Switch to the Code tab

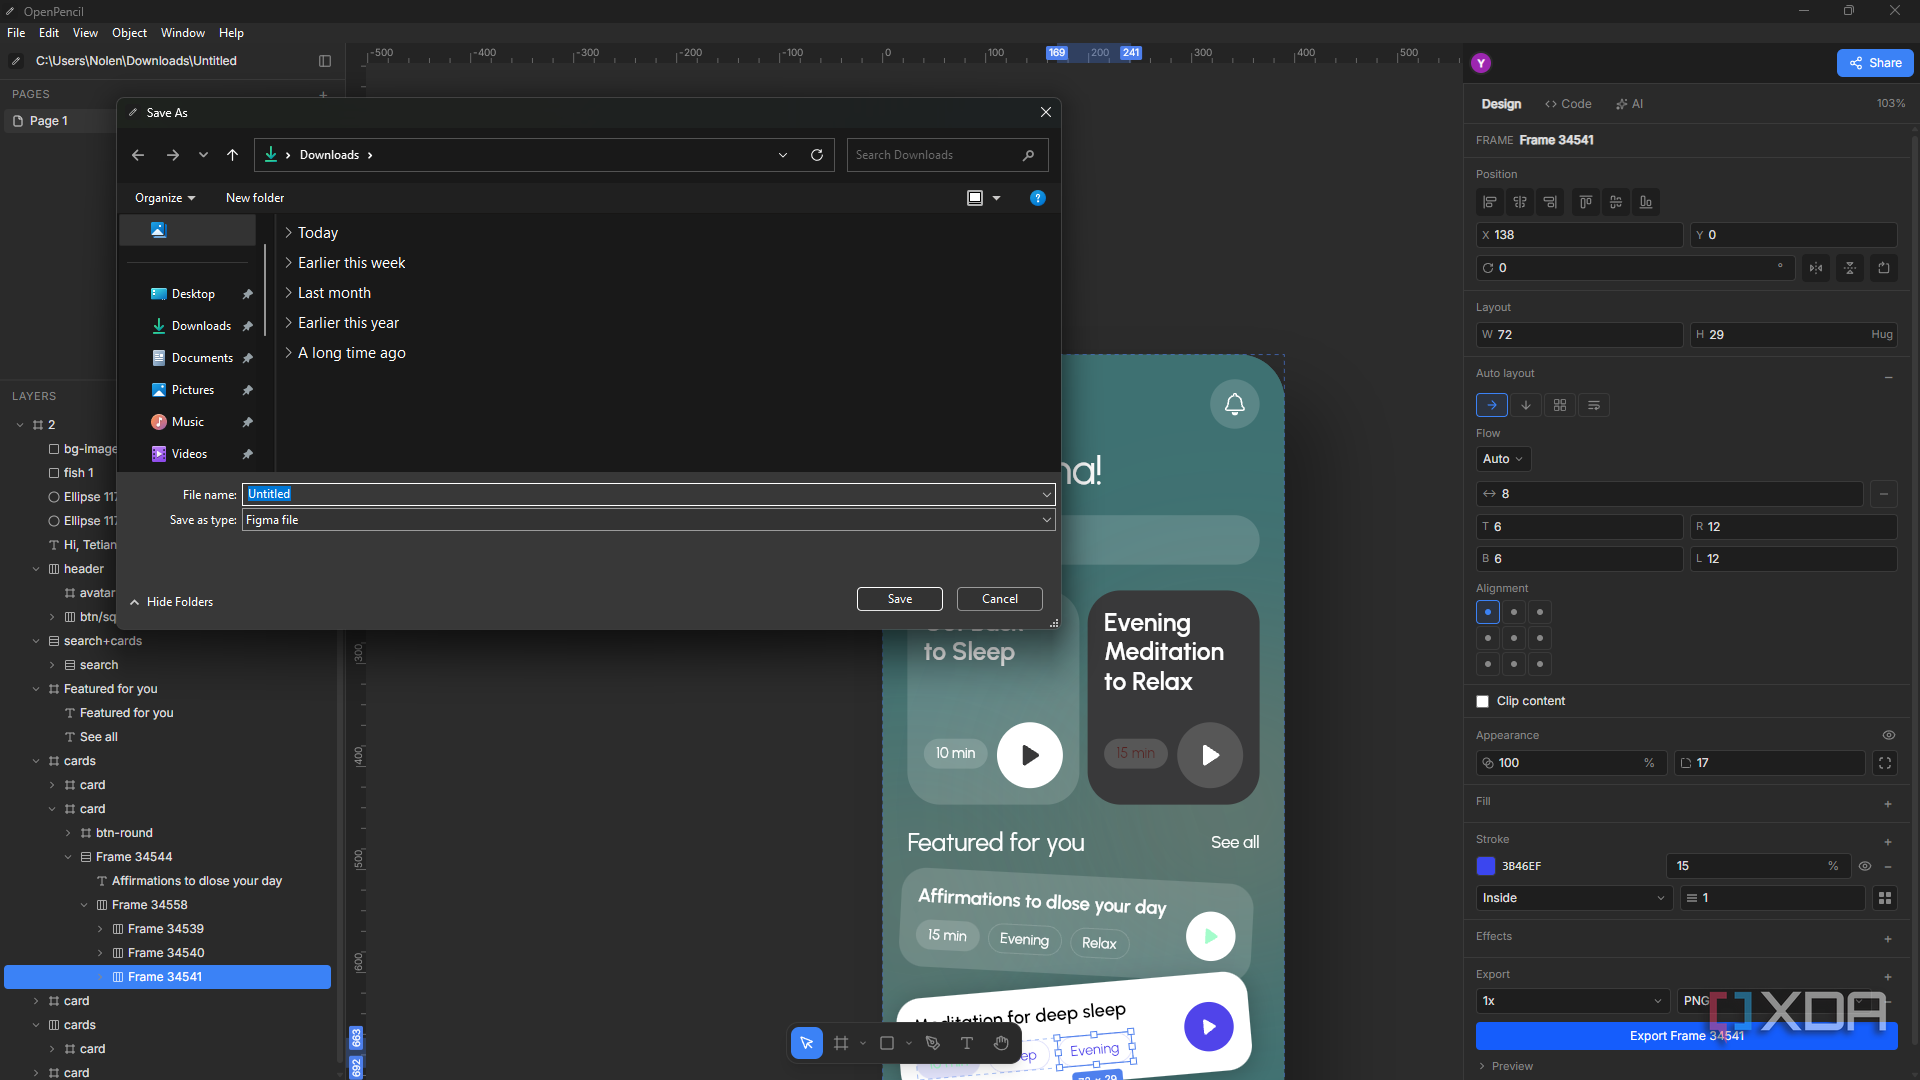click(1568, 104)
